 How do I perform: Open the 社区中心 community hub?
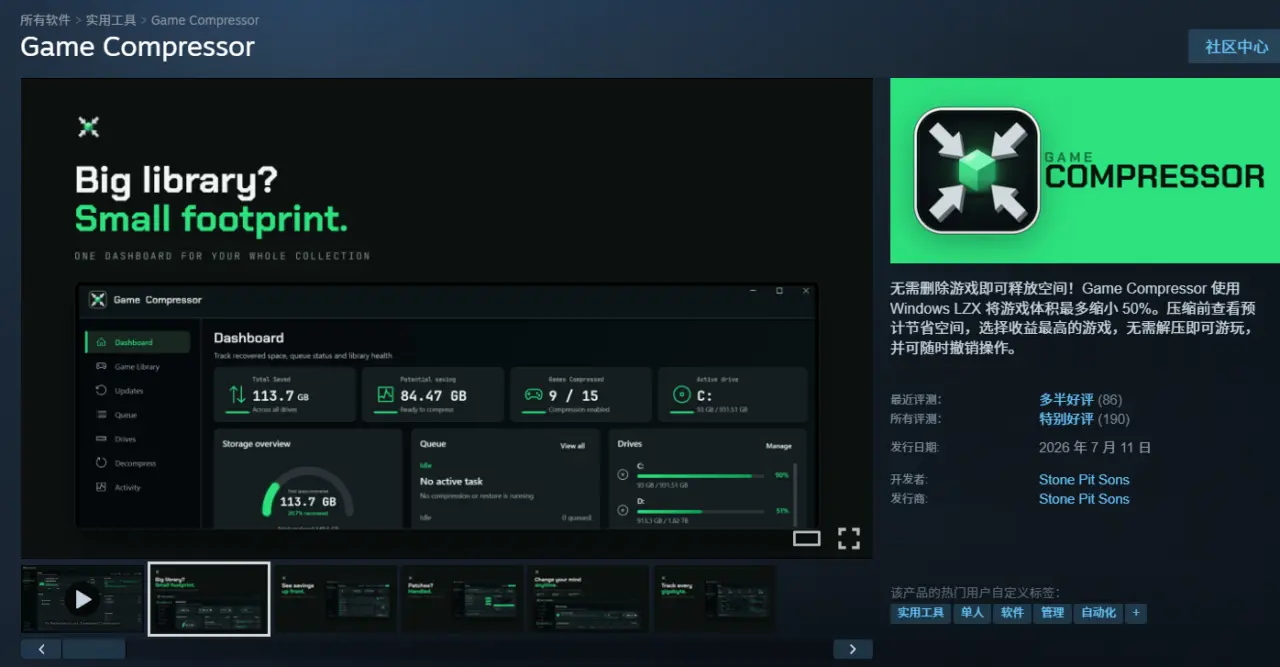pos(1236,47)
